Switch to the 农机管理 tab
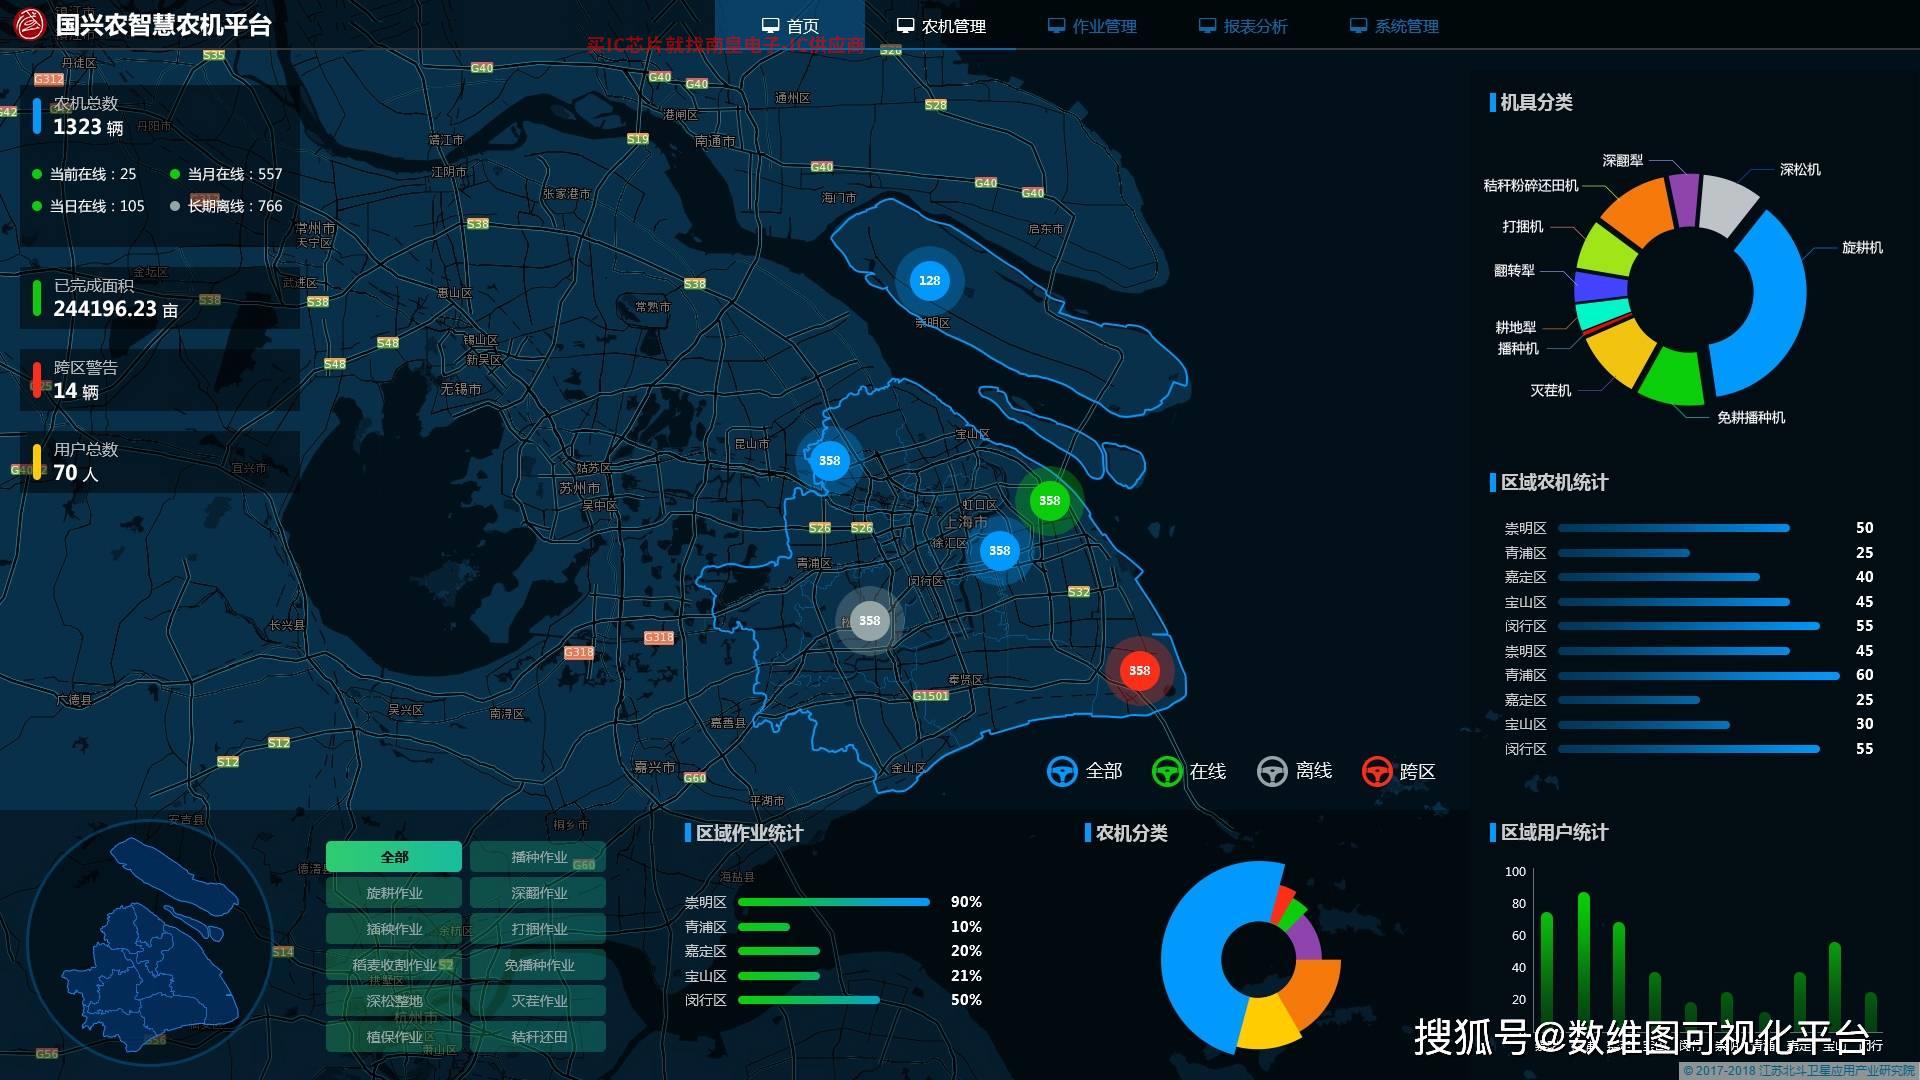Screen dimensions: 1920x1080 coord(941,26)
